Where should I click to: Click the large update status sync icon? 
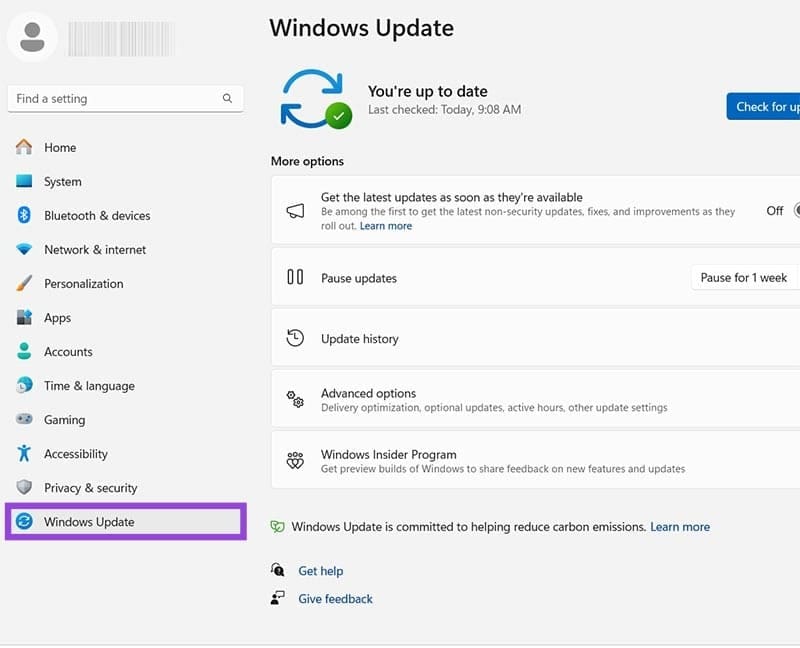tap(315, 98)
